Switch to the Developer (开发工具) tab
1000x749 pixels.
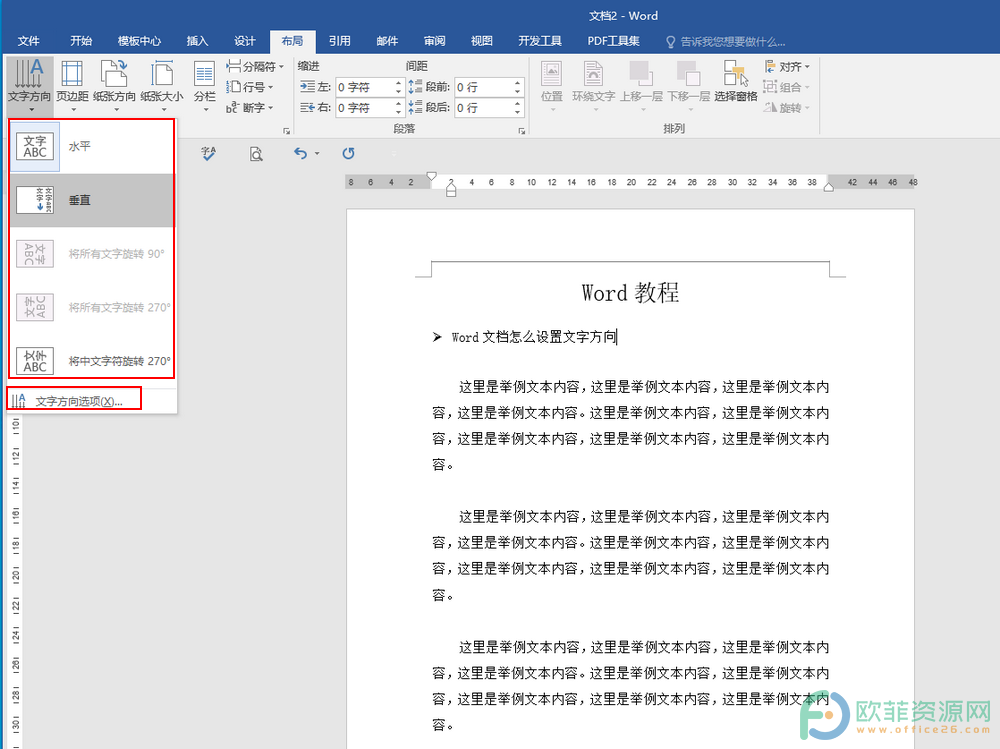coord(540,41)
